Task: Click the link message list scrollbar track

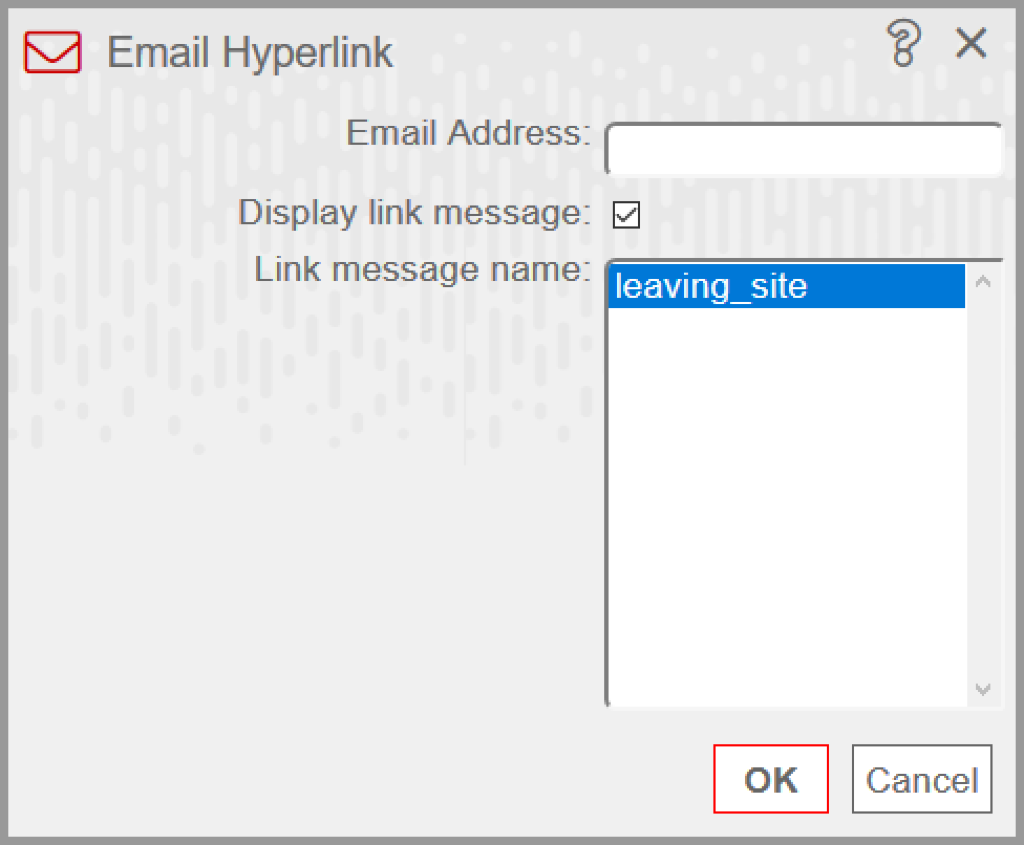Action: (x=983, y=486)
